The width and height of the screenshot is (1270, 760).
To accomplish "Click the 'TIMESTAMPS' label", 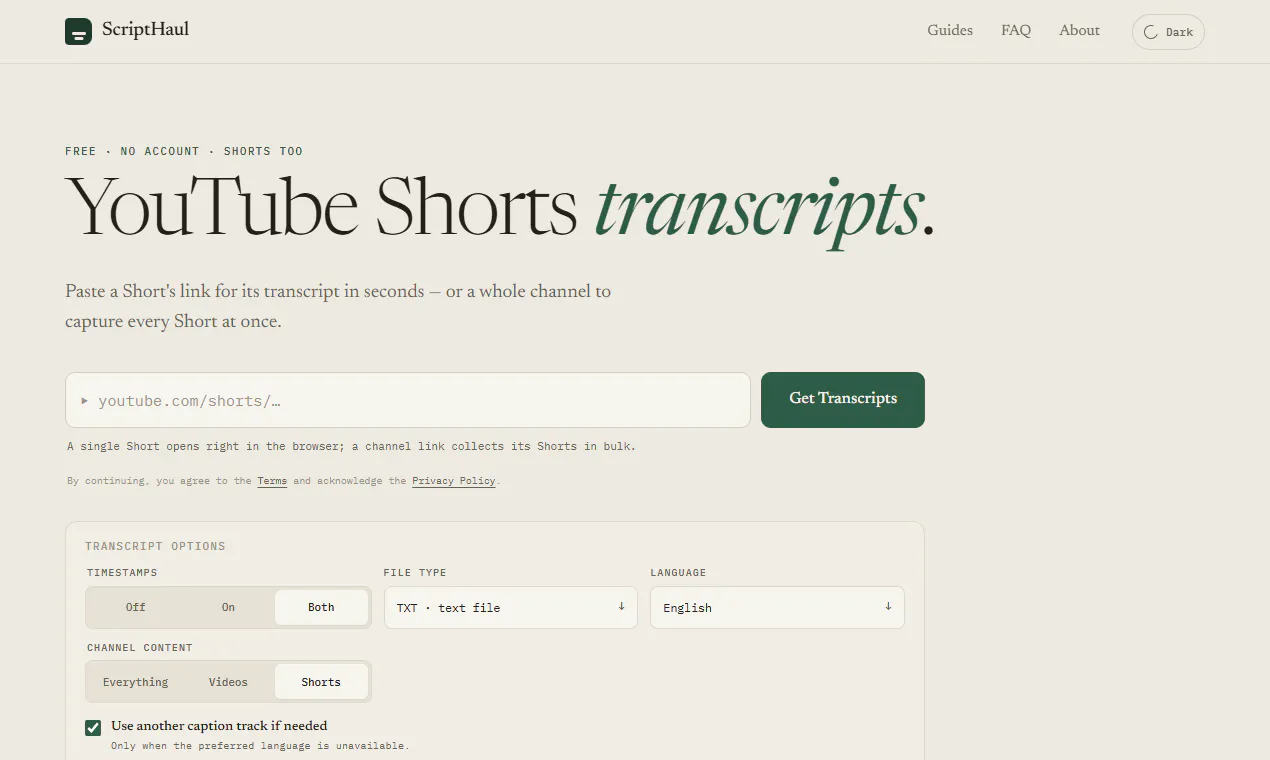I will pyautogui.click(x=122, y=573).
